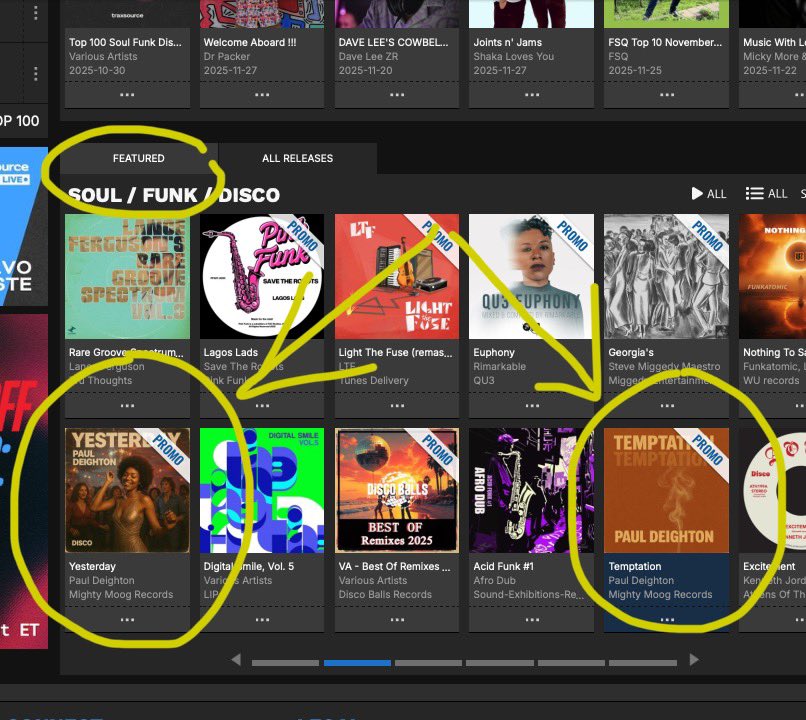Open options menu for FSQ Top 10 November chart
Screen dimensions: 806x720
667,95
